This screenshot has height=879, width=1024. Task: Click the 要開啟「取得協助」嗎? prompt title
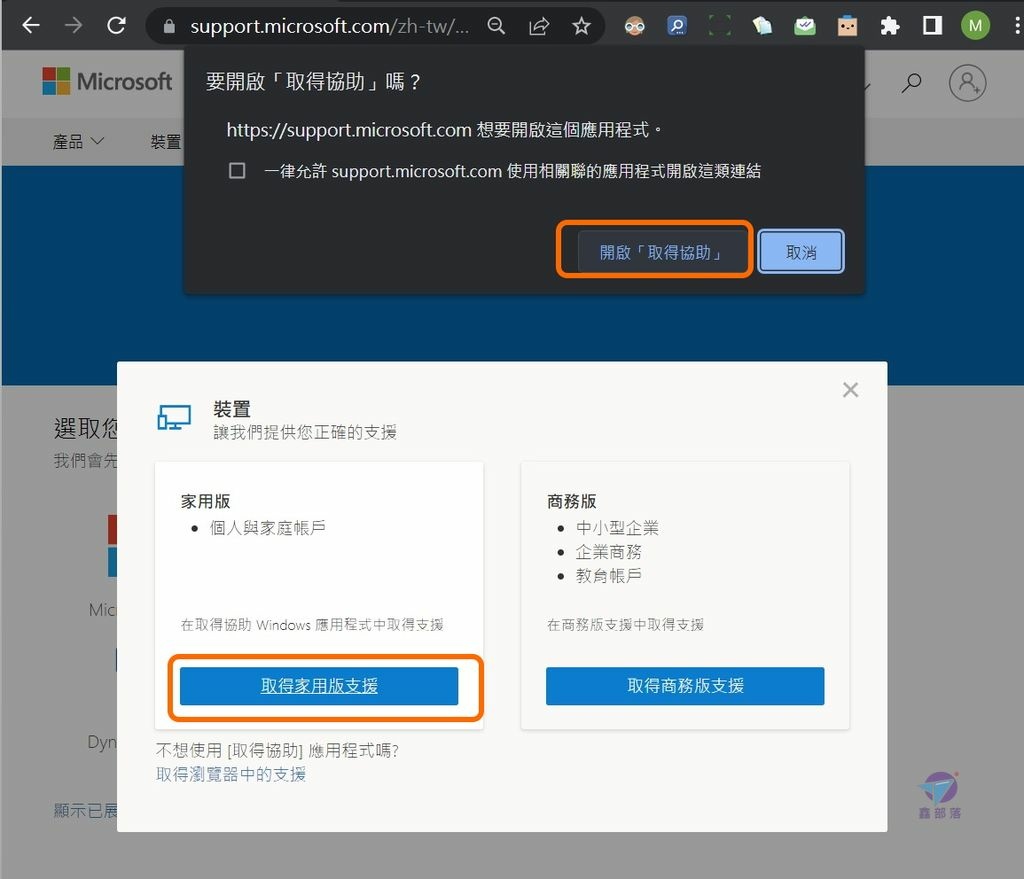coord(313,82)
